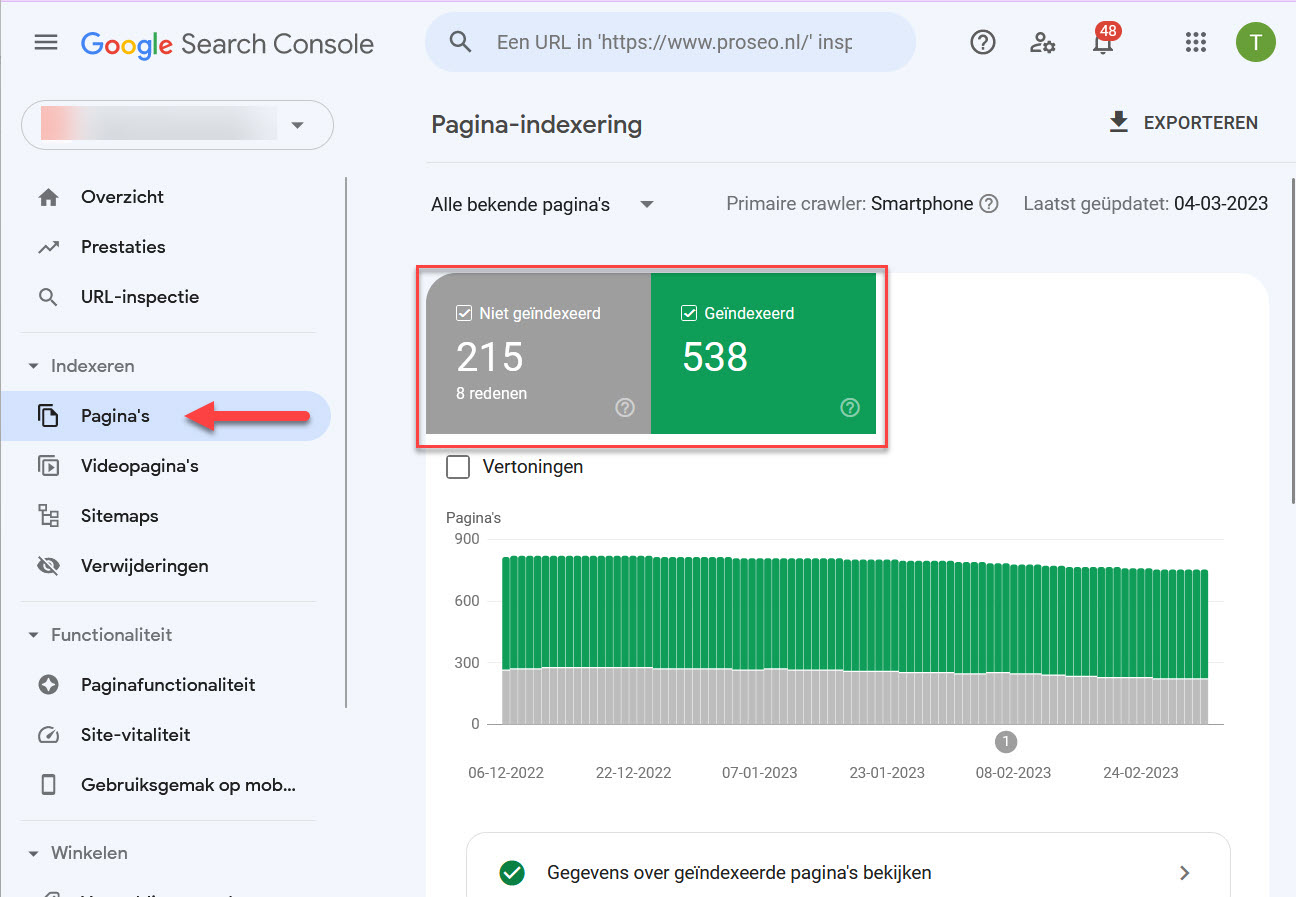Open Alle bekende pagina's filter dropdown
The height and width of the screenshot is (897, 1296).
(543, 205)
